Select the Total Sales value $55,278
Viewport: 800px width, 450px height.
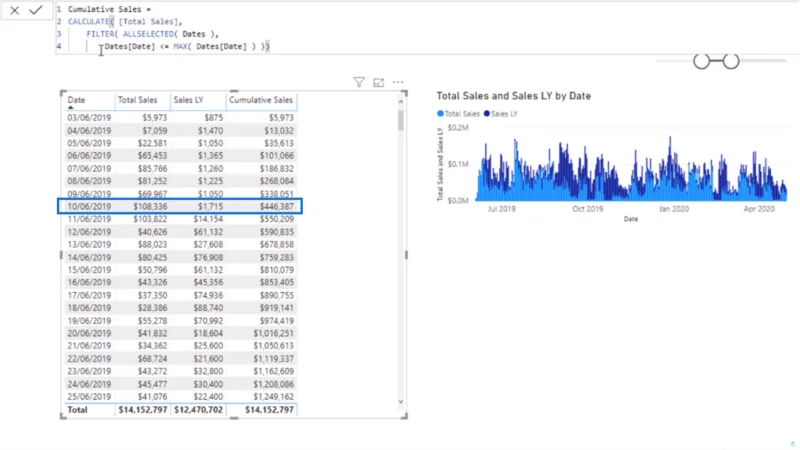pos(152,321)
